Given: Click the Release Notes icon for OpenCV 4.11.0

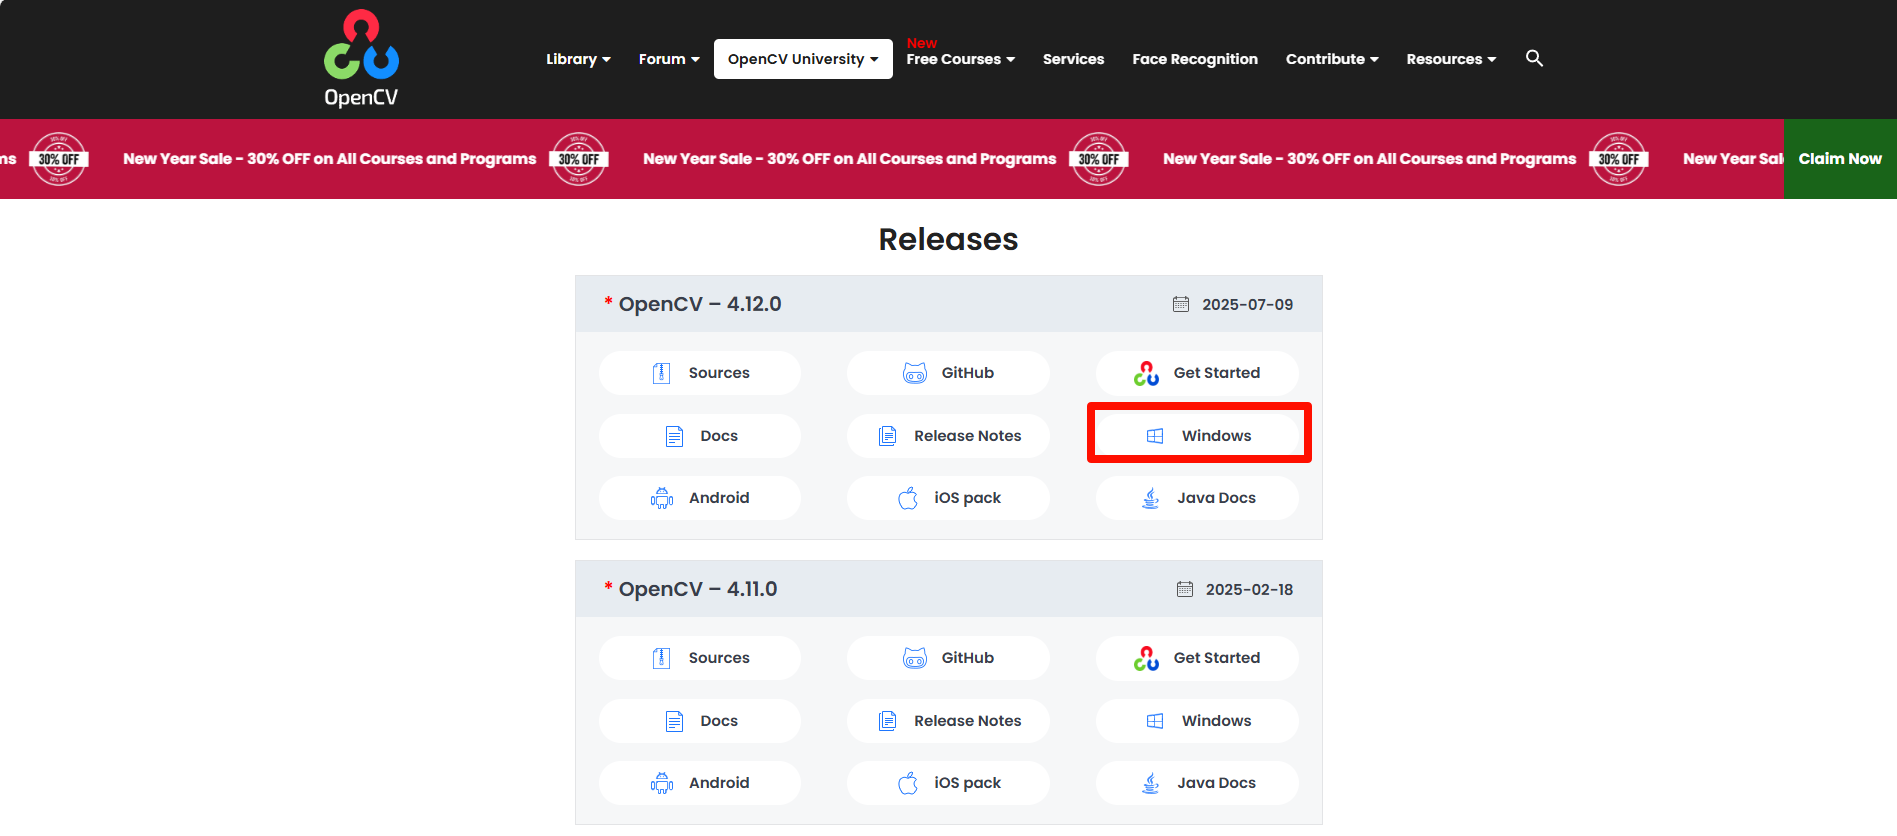Looking at the screenshot, I should click(887, 721).
